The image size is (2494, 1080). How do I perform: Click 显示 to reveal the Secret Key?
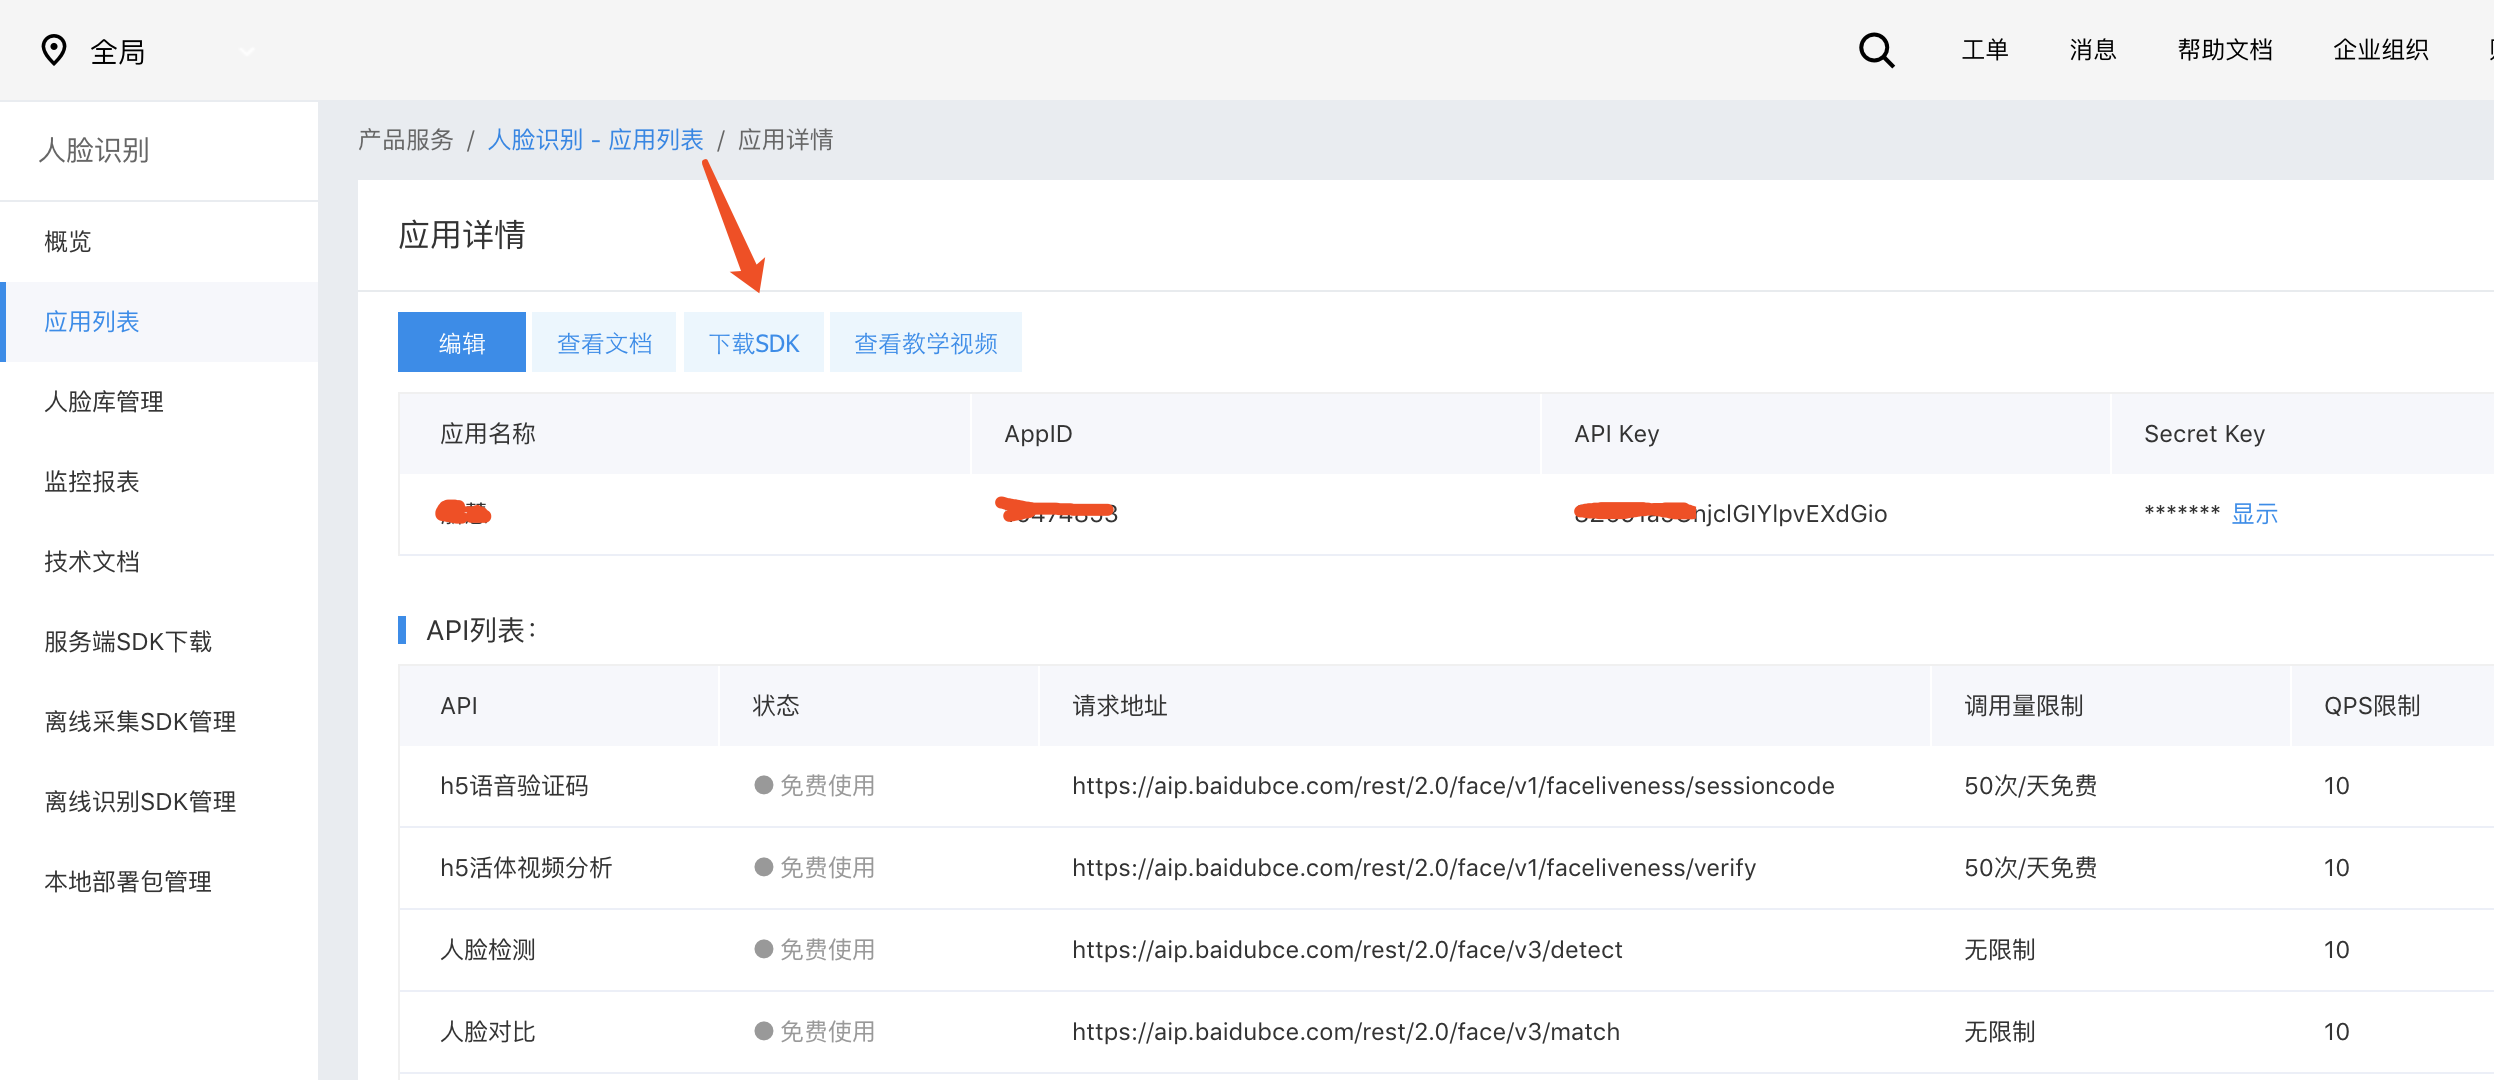pyautogui.click(x=2254, y=514)
